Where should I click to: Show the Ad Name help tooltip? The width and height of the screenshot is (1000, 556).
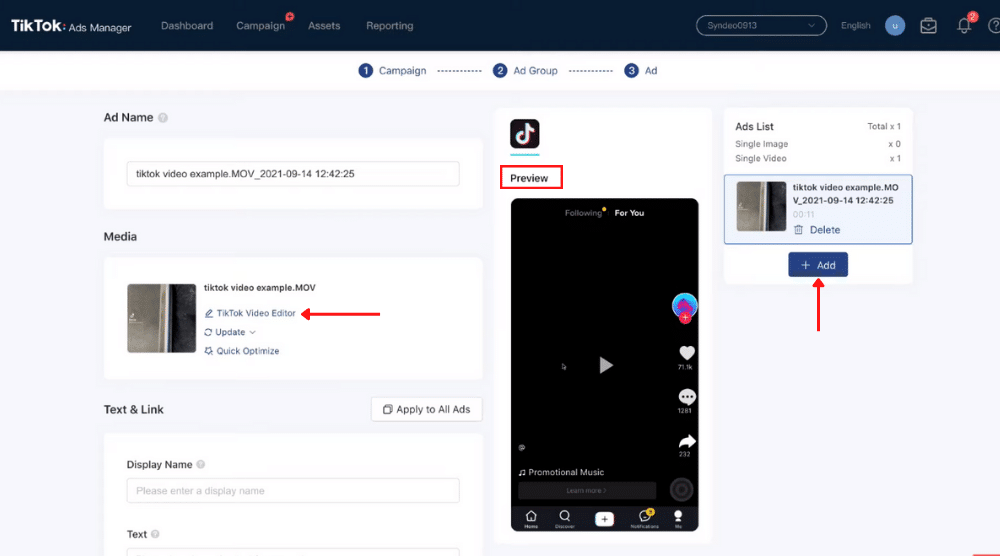[x=163, y=118]
